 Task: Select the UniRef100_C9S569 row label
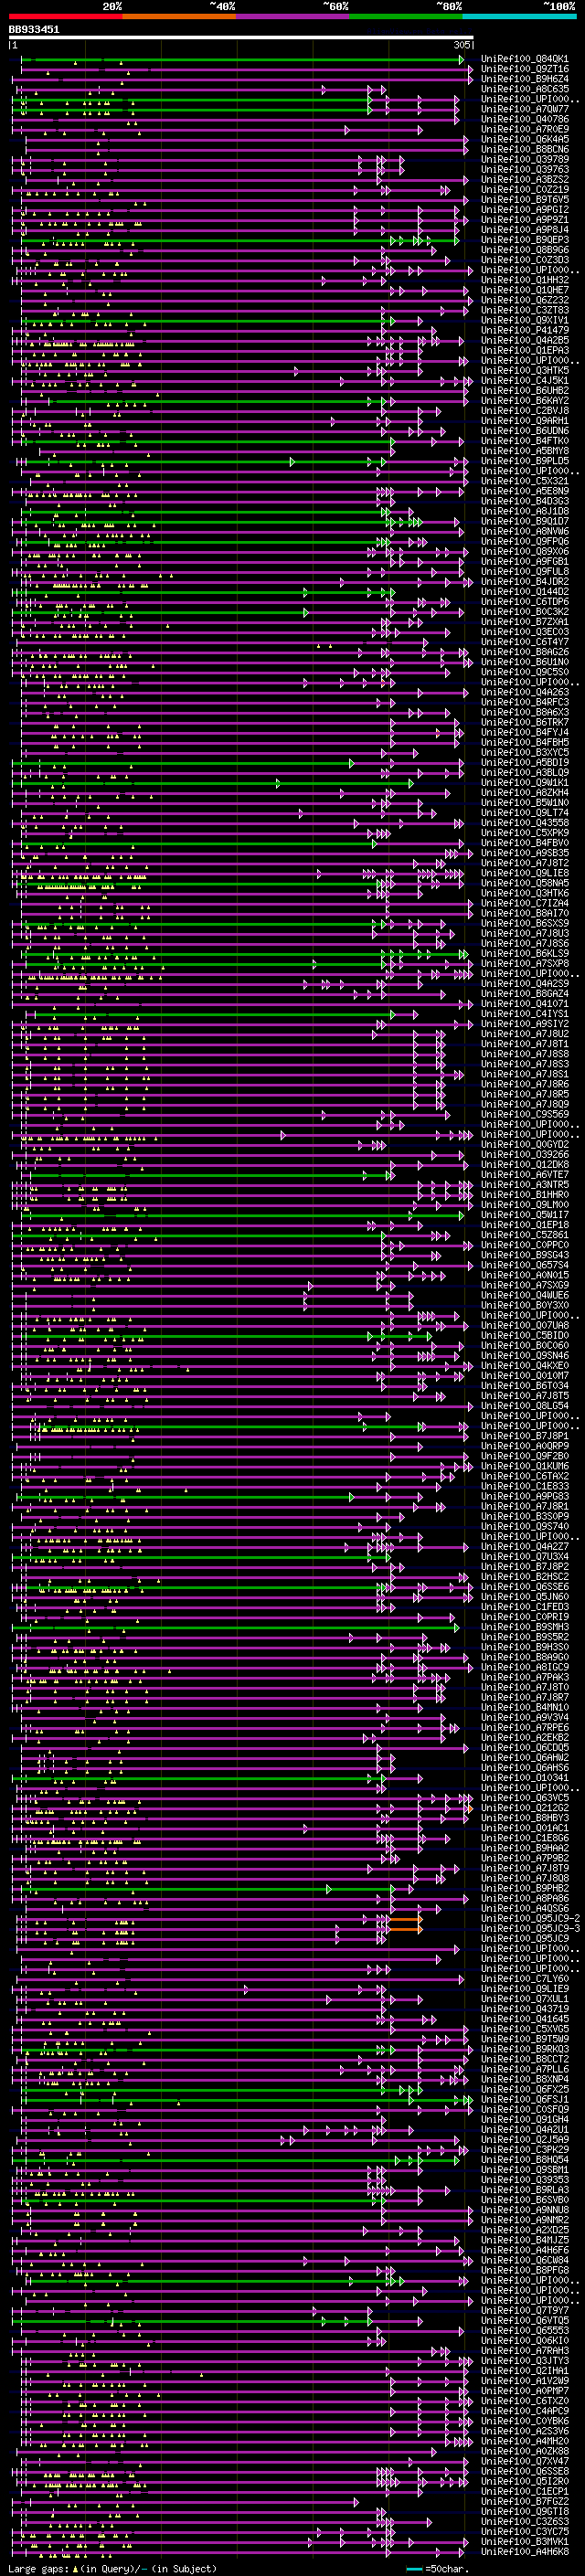coord(525,1115)
